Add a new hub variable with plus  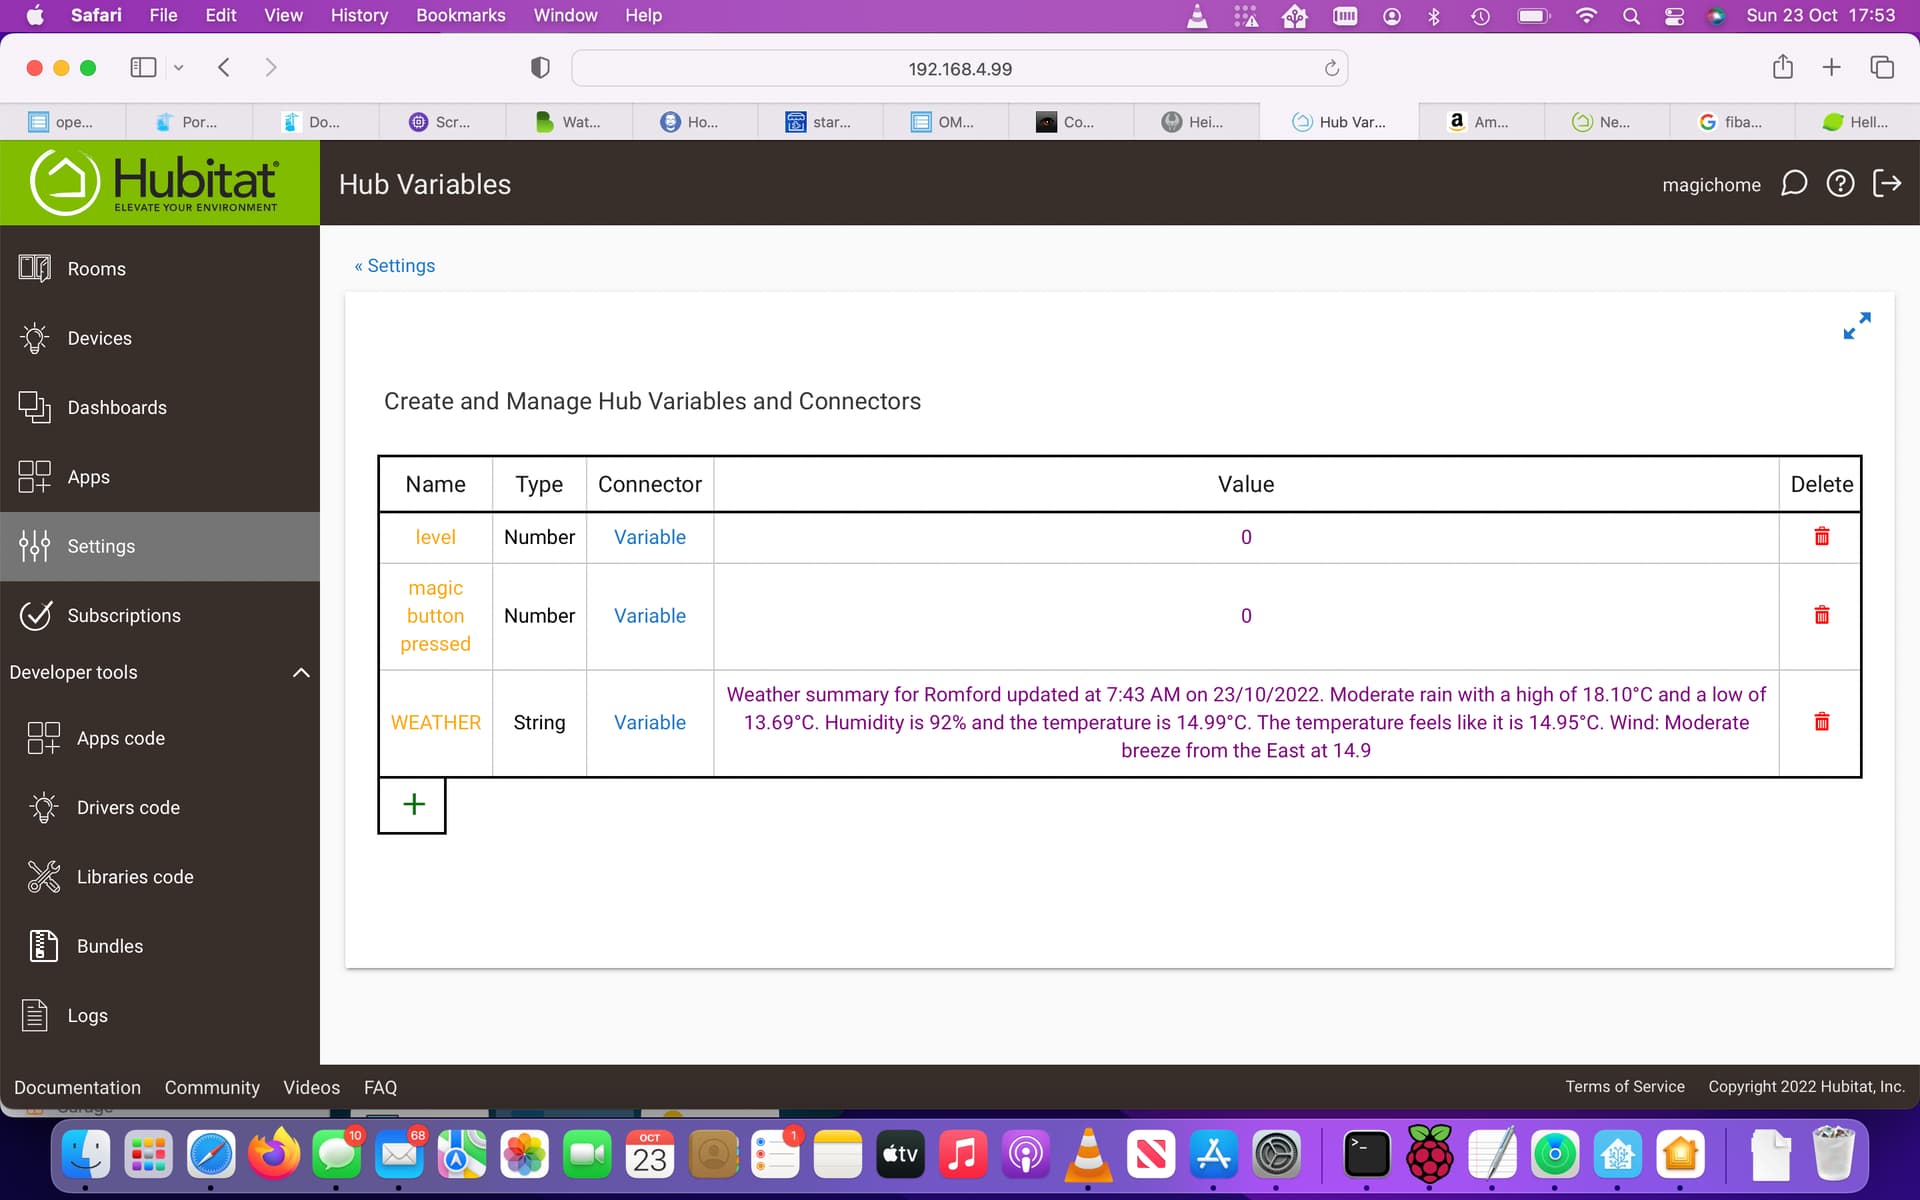(413, 804)
